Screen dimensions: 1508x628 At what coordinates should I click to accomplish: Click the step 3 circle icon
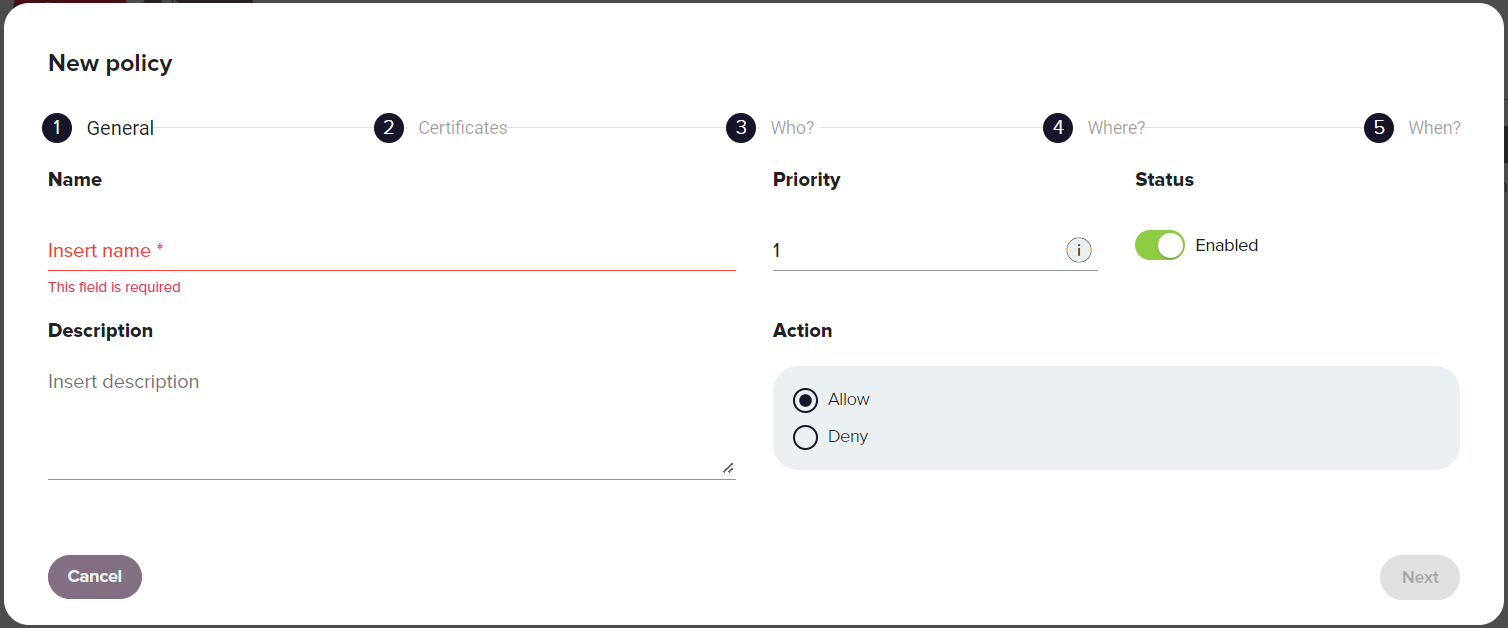click(741, 128)
